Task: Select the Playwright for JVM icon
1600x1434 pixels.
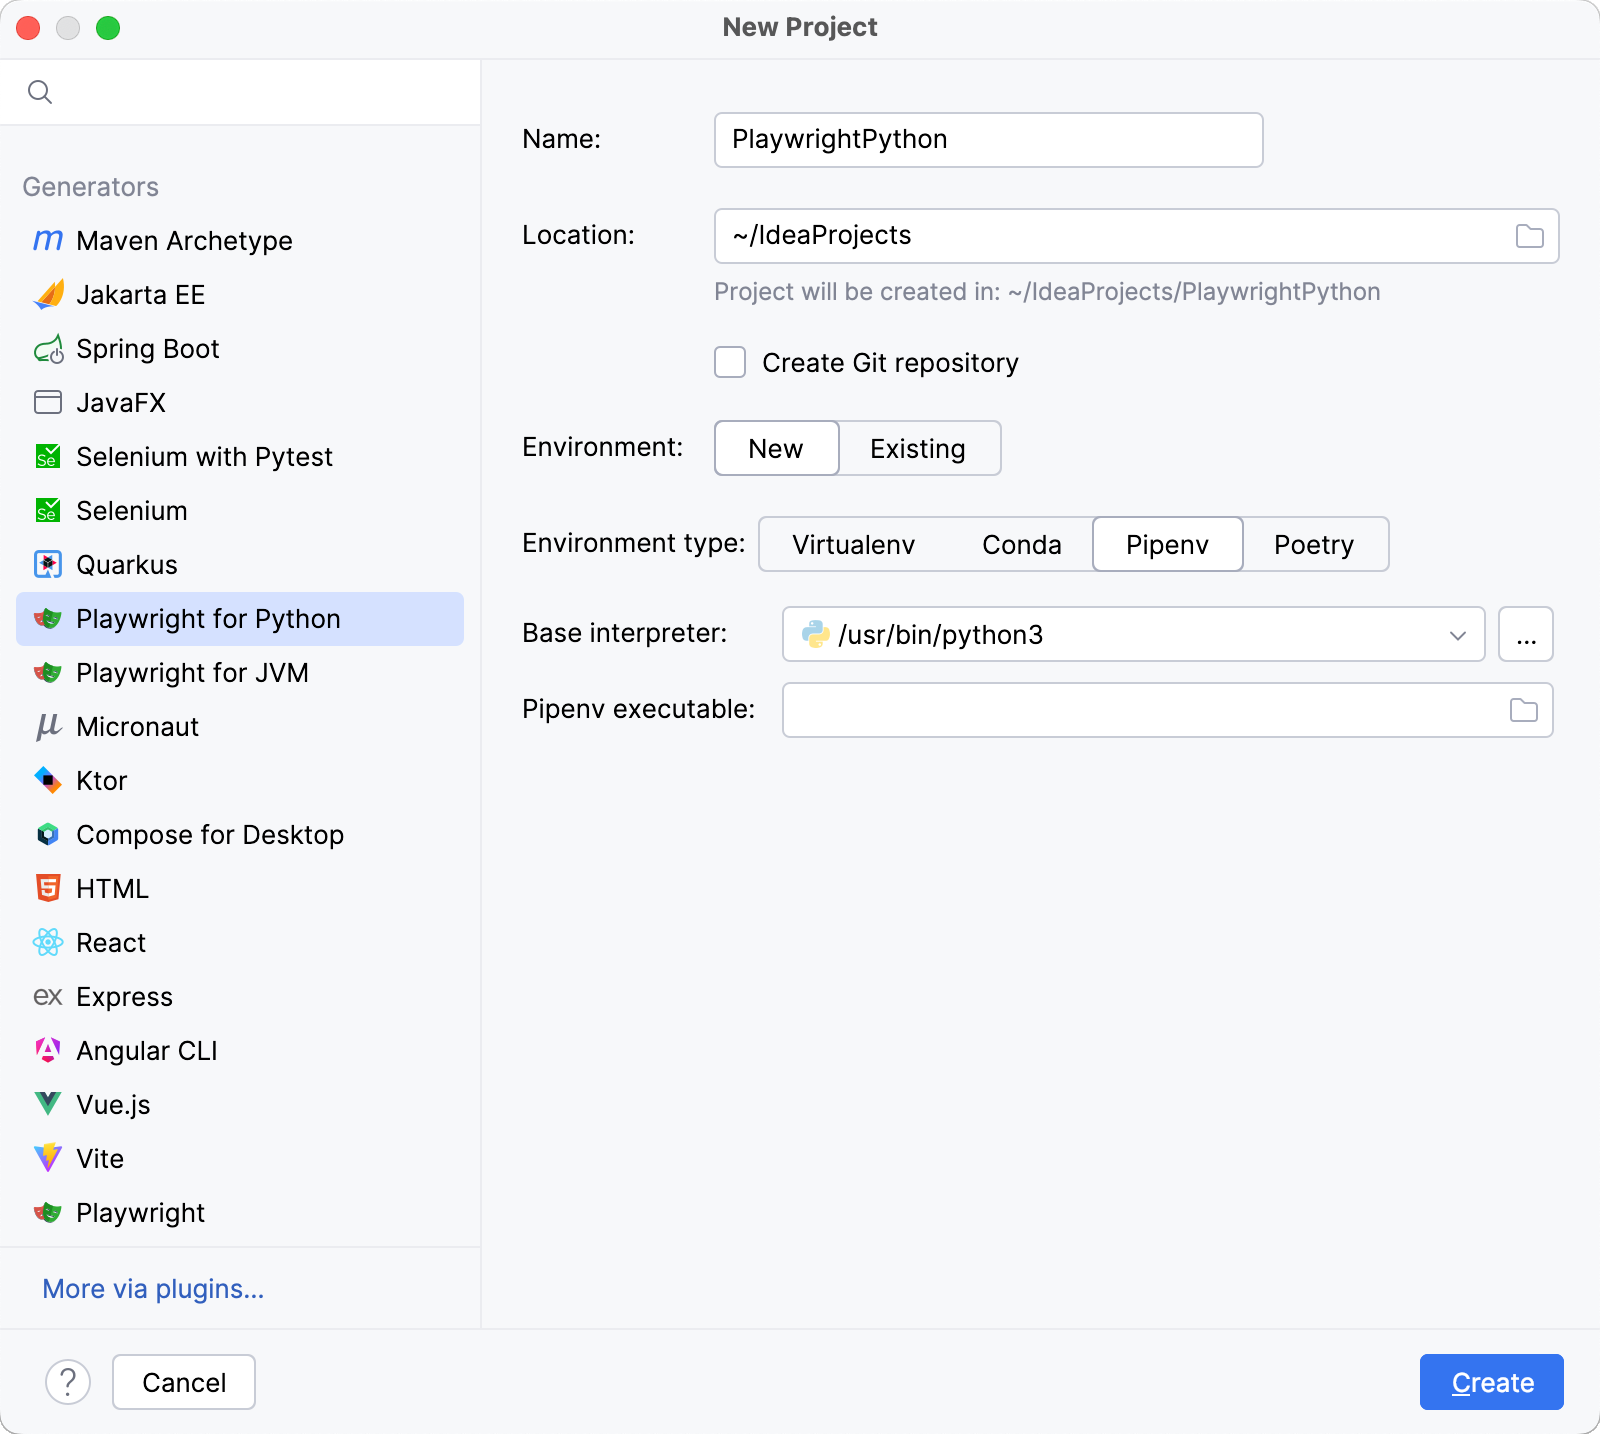Action: tap(47, 673)
